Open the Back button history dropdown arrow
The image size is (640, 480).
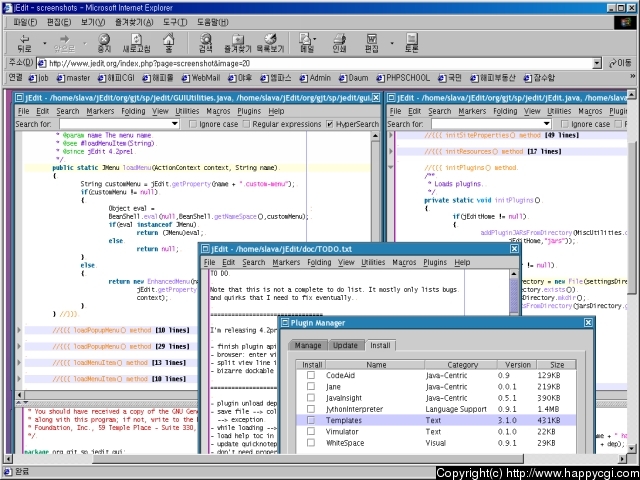click(x=45, y=43)
